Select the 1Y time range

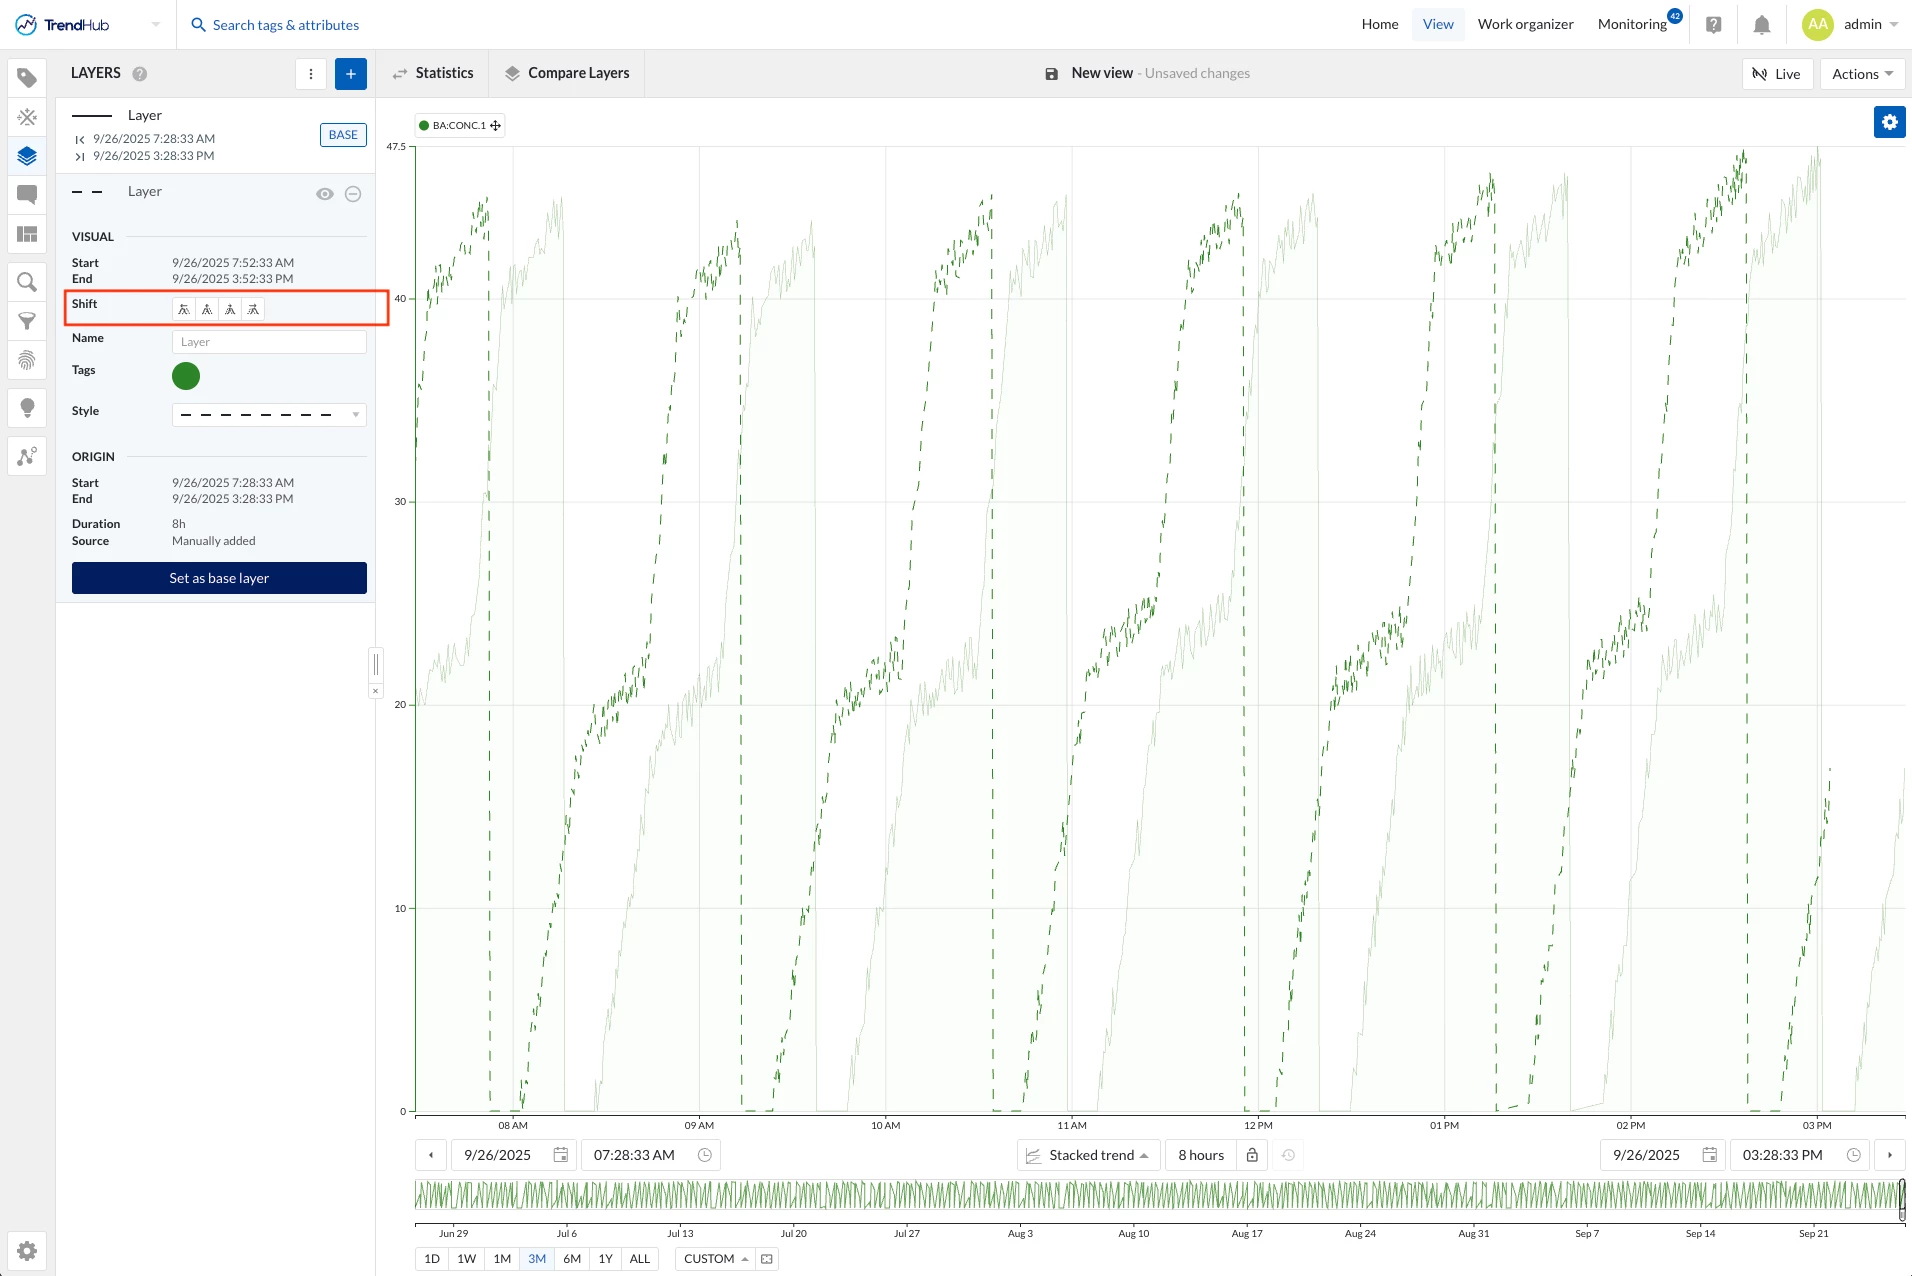point(606,1259)
